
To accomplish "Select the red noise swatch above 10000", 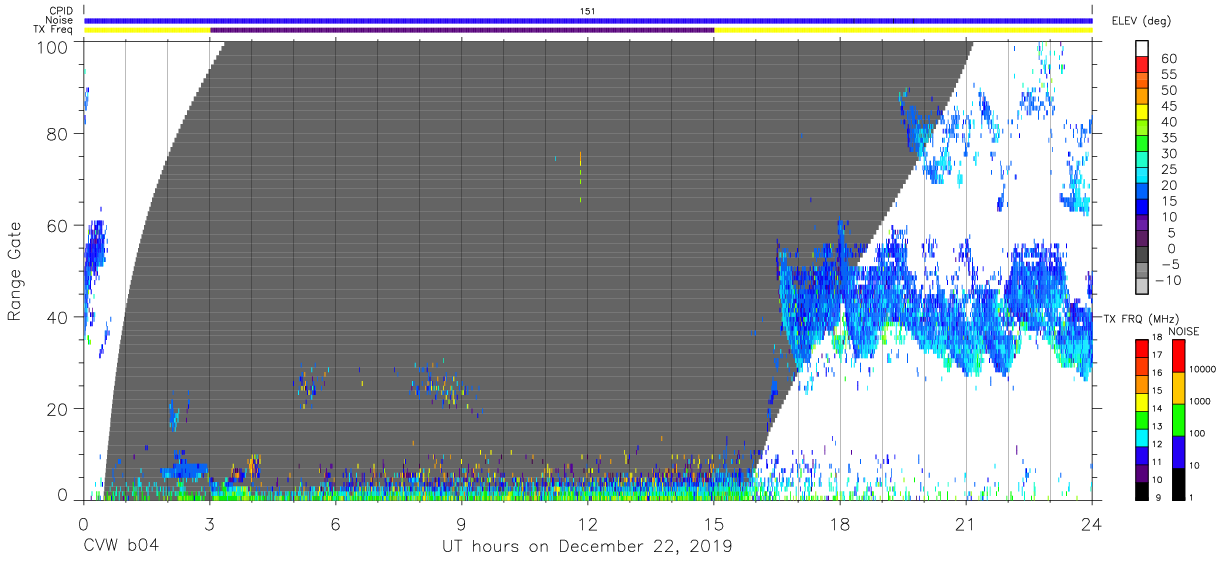I will (1178, 356).
